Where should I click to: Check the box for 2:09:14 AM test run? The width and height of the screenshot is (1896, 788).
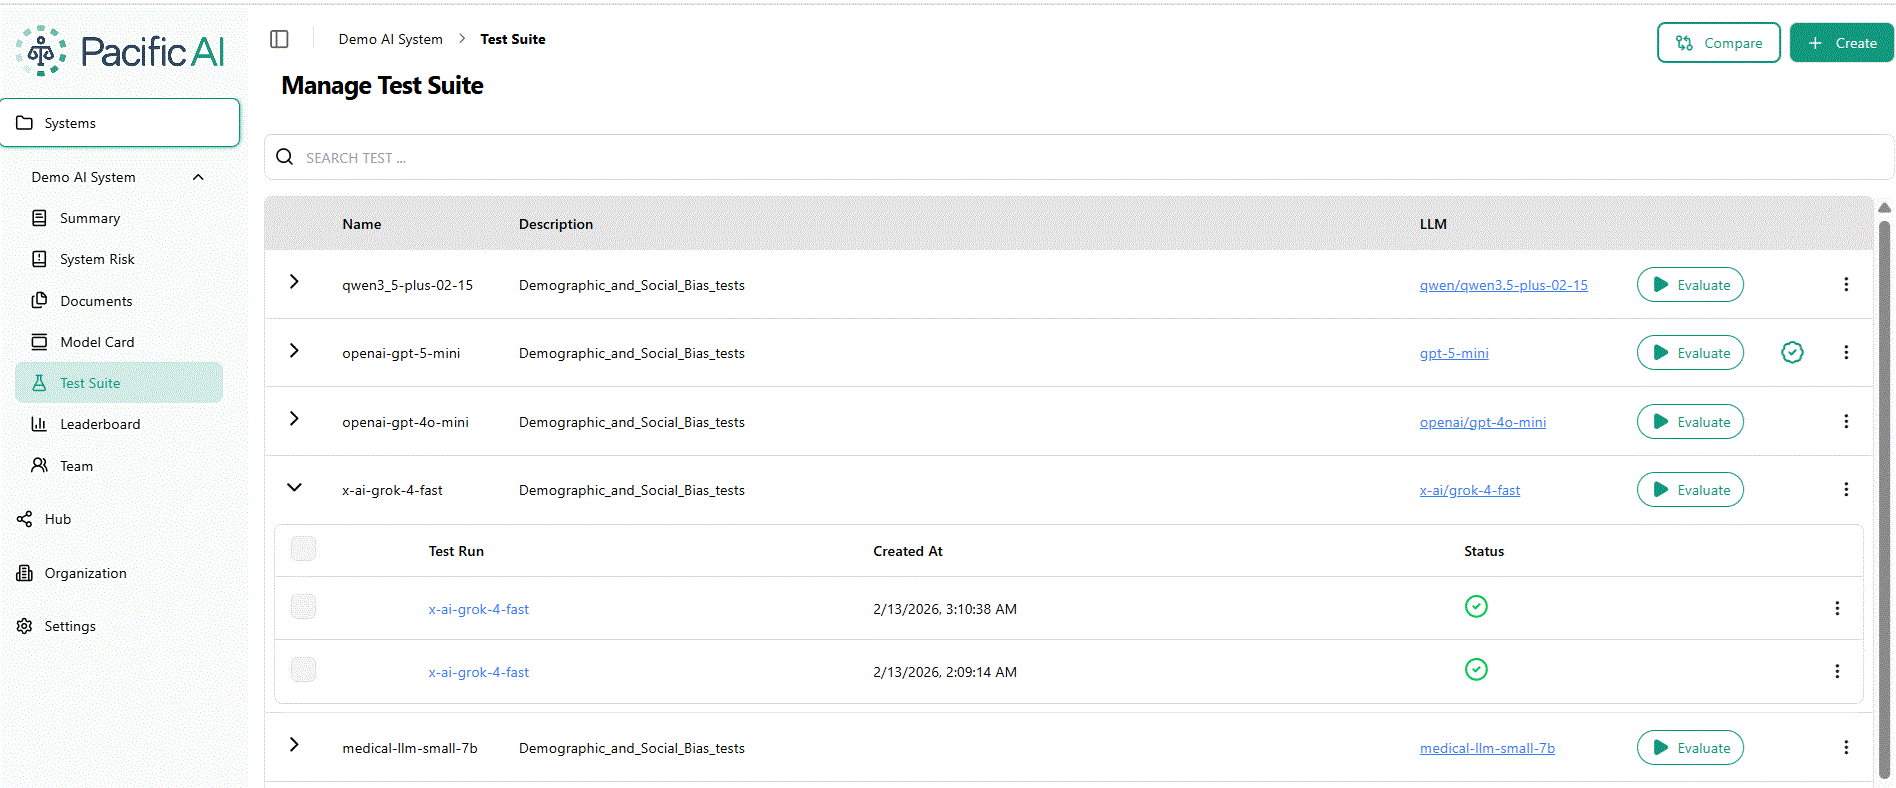point(303,669)
